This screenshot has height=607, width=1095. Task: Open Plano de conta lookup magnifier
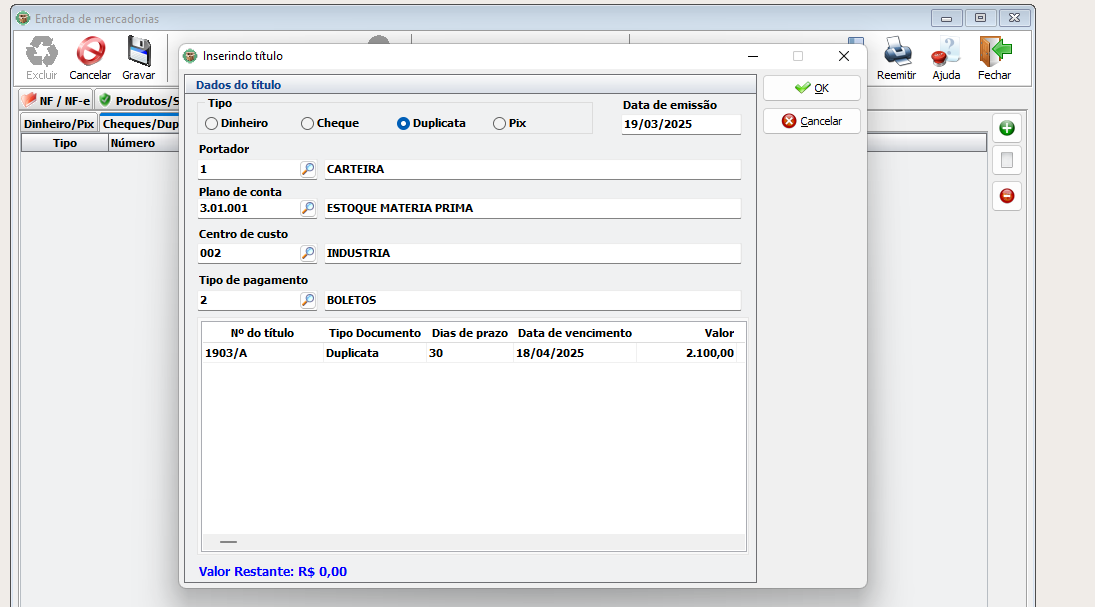(308, 209)
